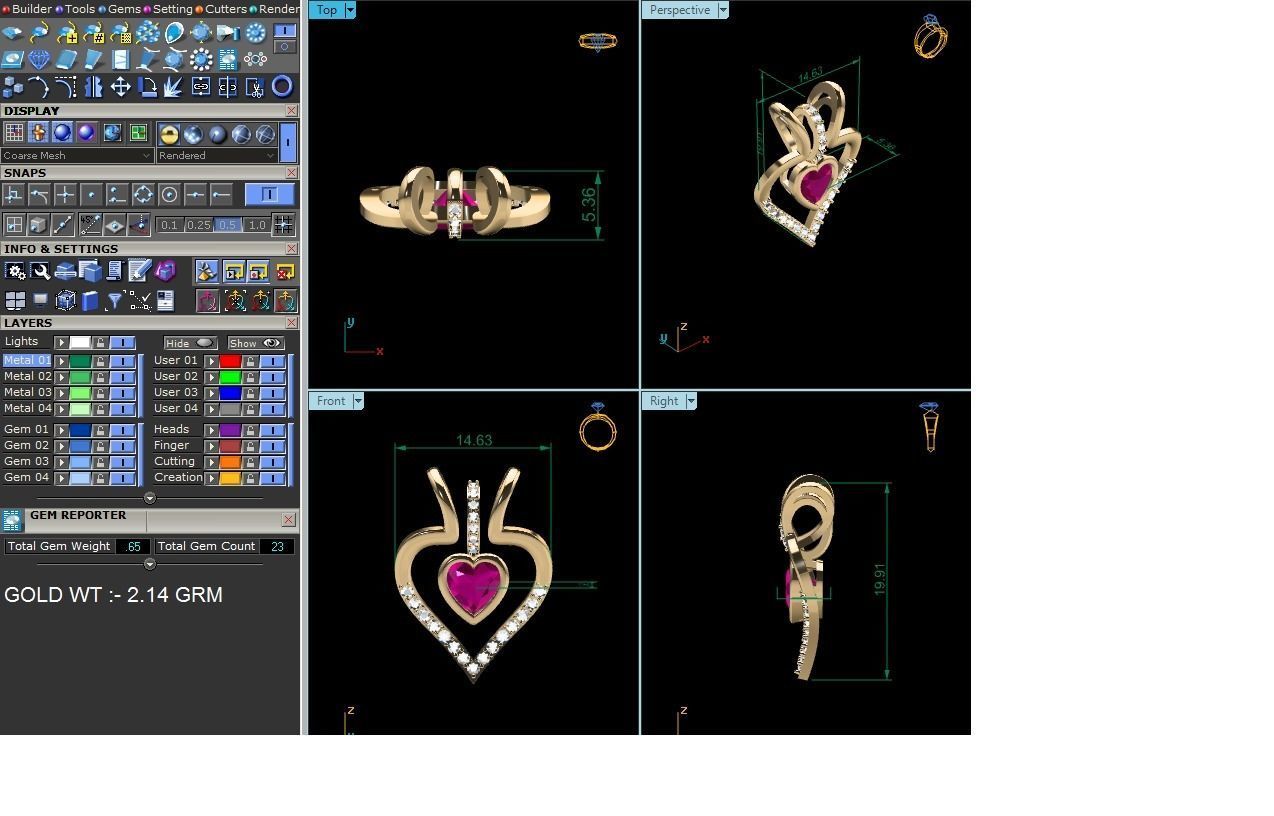Toggle the Snaps panel on switch

[270, 194]
